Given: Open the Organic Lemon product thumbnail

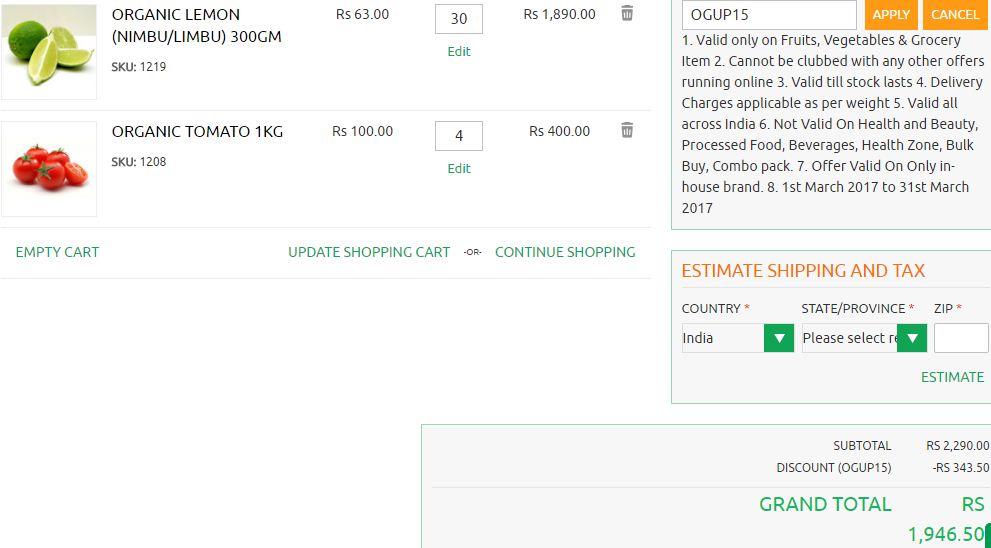Looking at the screenshot, I should click(49, 51).
